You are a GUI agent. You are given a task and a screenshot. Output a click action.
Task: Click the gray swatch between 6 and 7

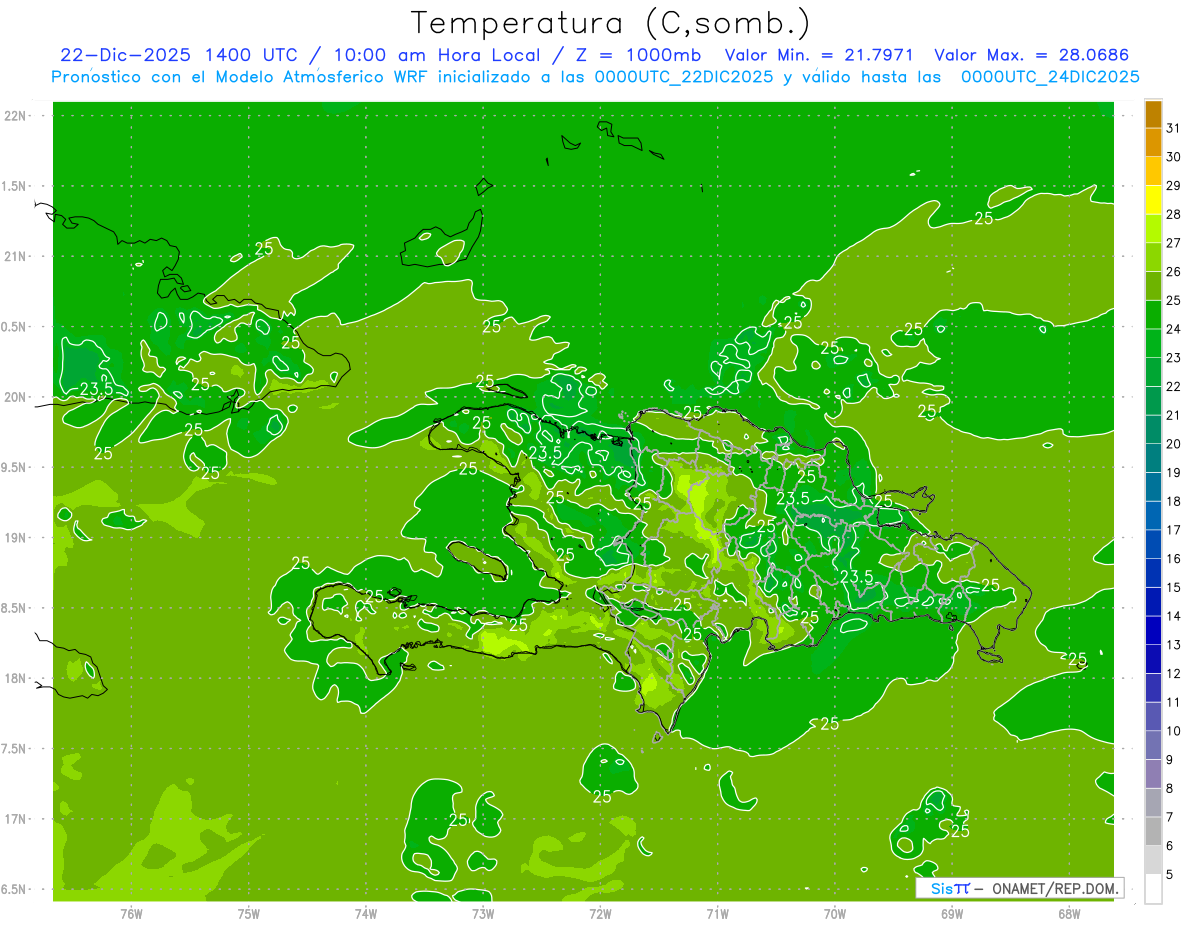click(x=1153, y=831)
